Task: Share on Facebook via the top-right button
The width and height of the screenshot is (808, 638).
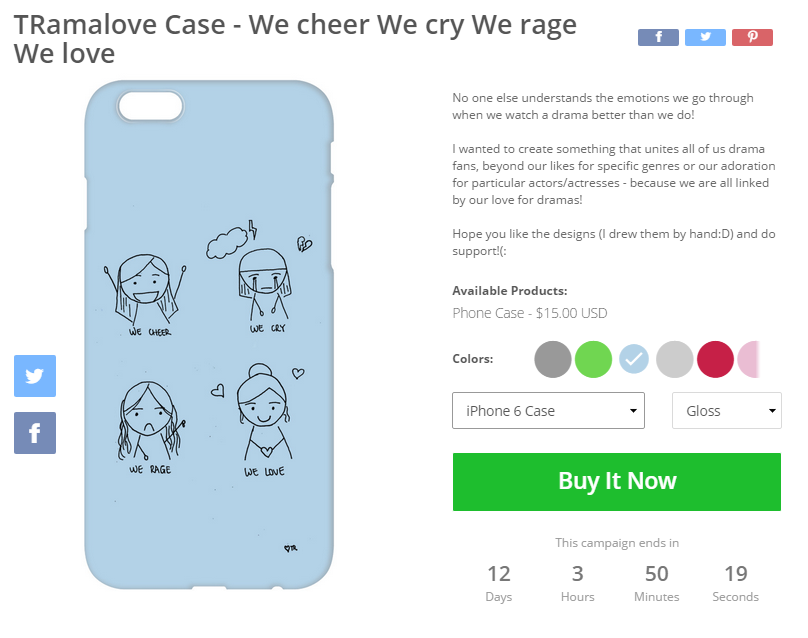Action: [x=658, y=37]
